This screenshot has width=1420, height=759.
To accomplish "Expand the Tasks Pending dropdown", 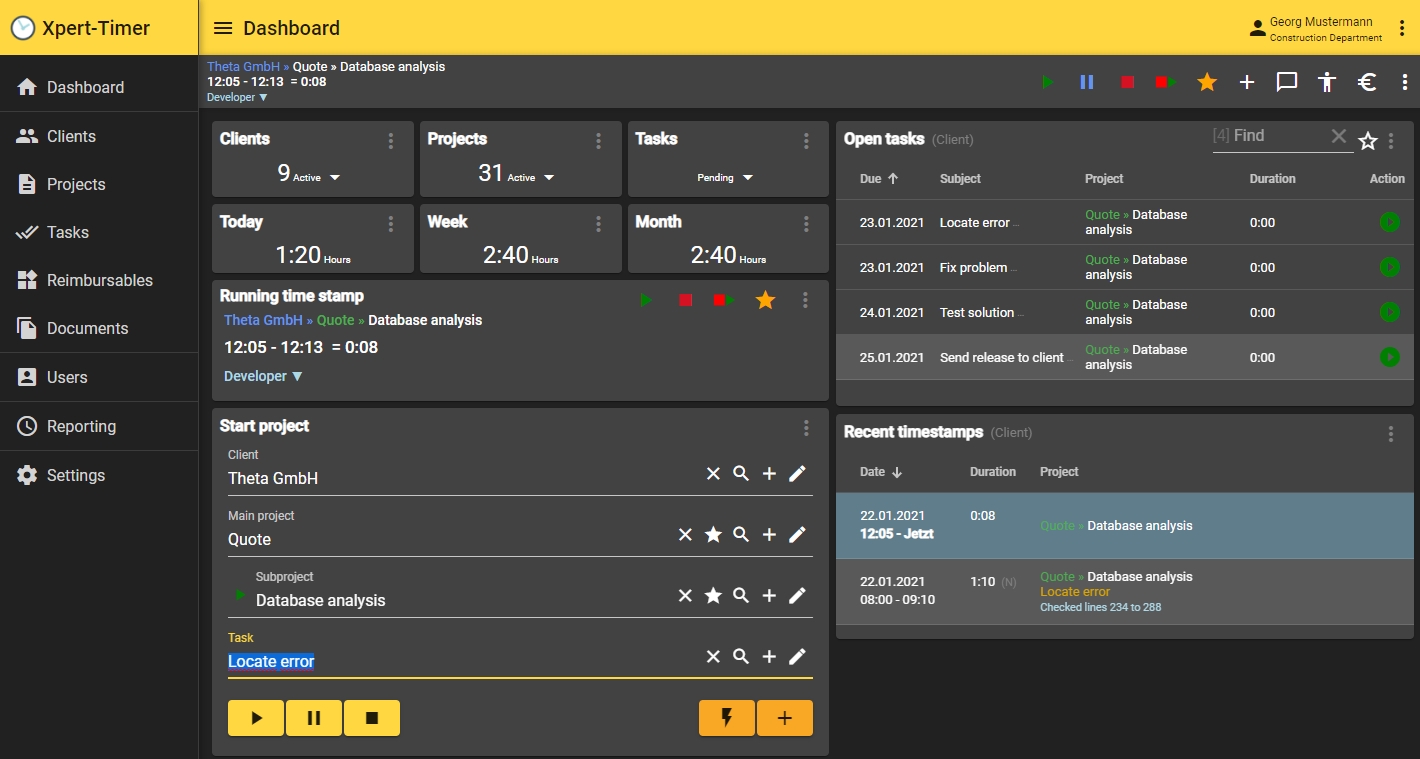I will pos(748,178).
